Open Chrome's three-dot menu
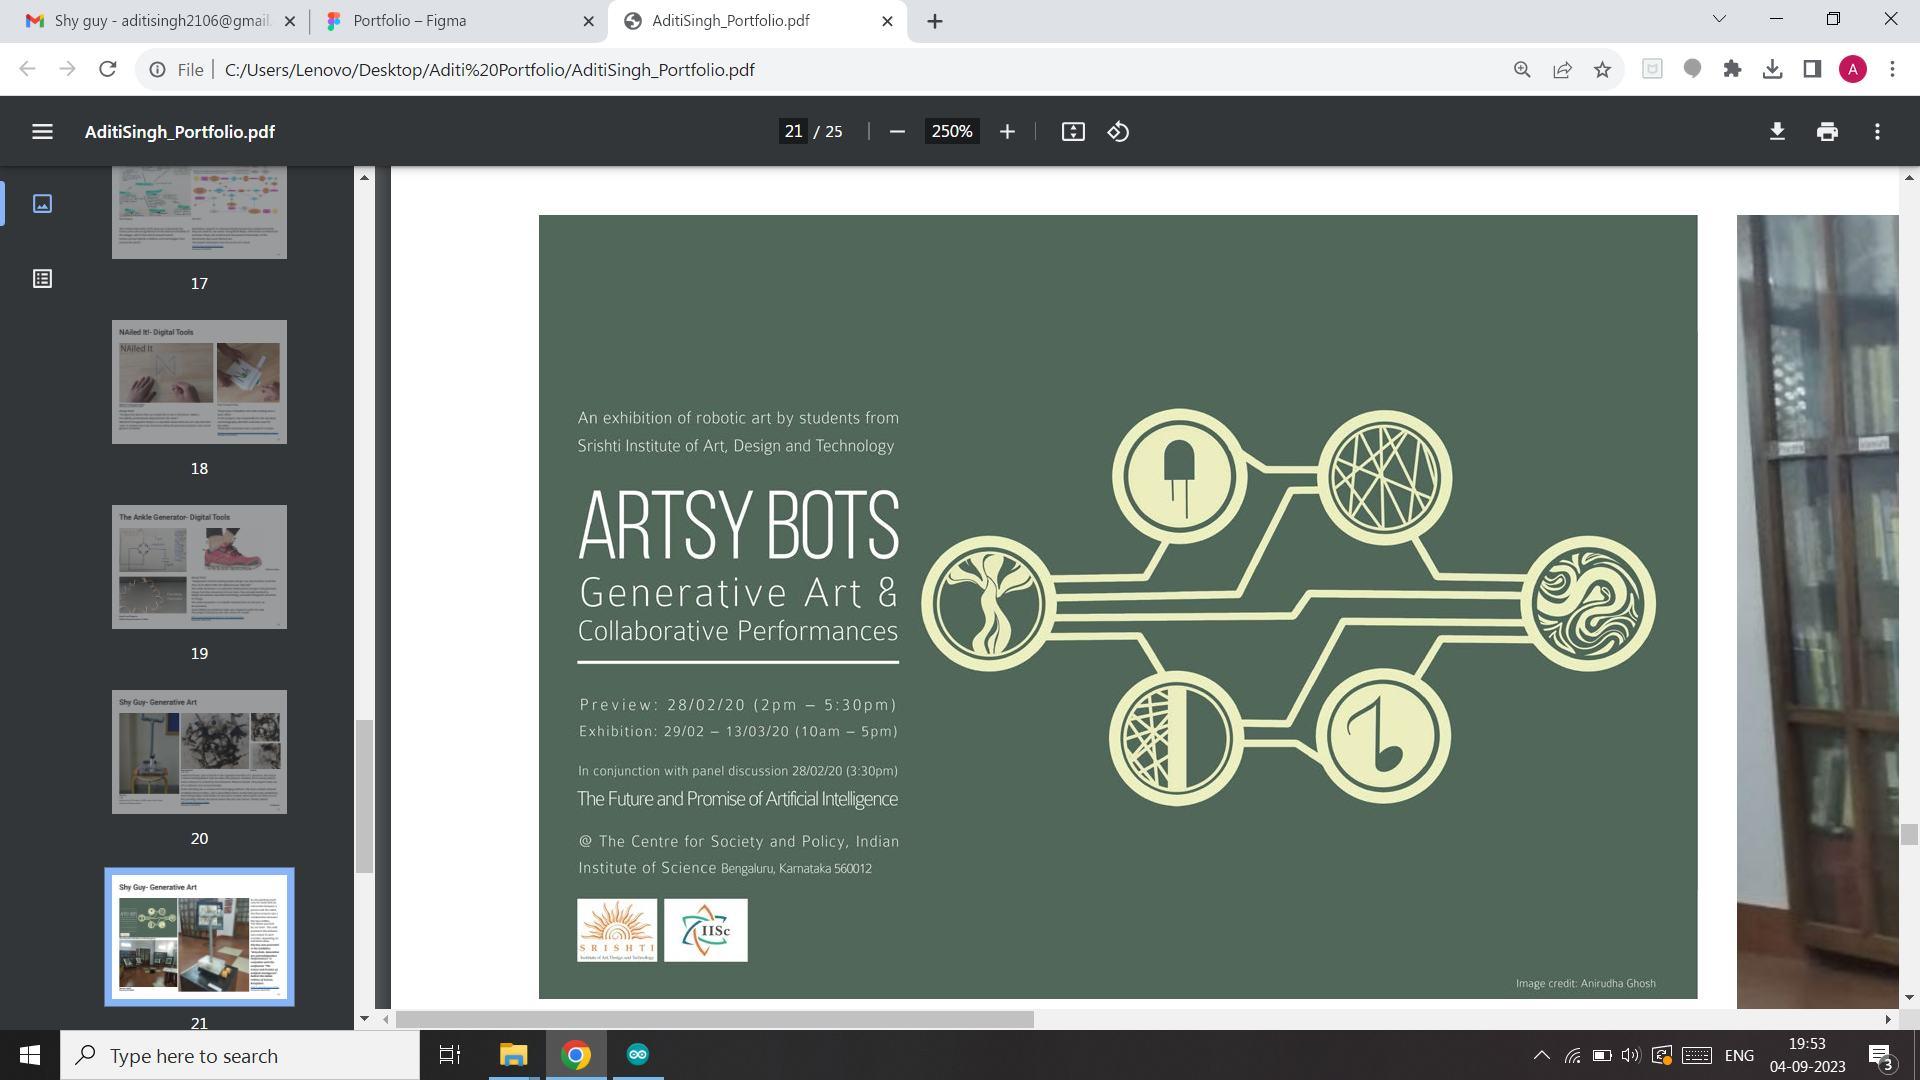The height and width of the screenshot is (1080, 1920). (1892, 69)
